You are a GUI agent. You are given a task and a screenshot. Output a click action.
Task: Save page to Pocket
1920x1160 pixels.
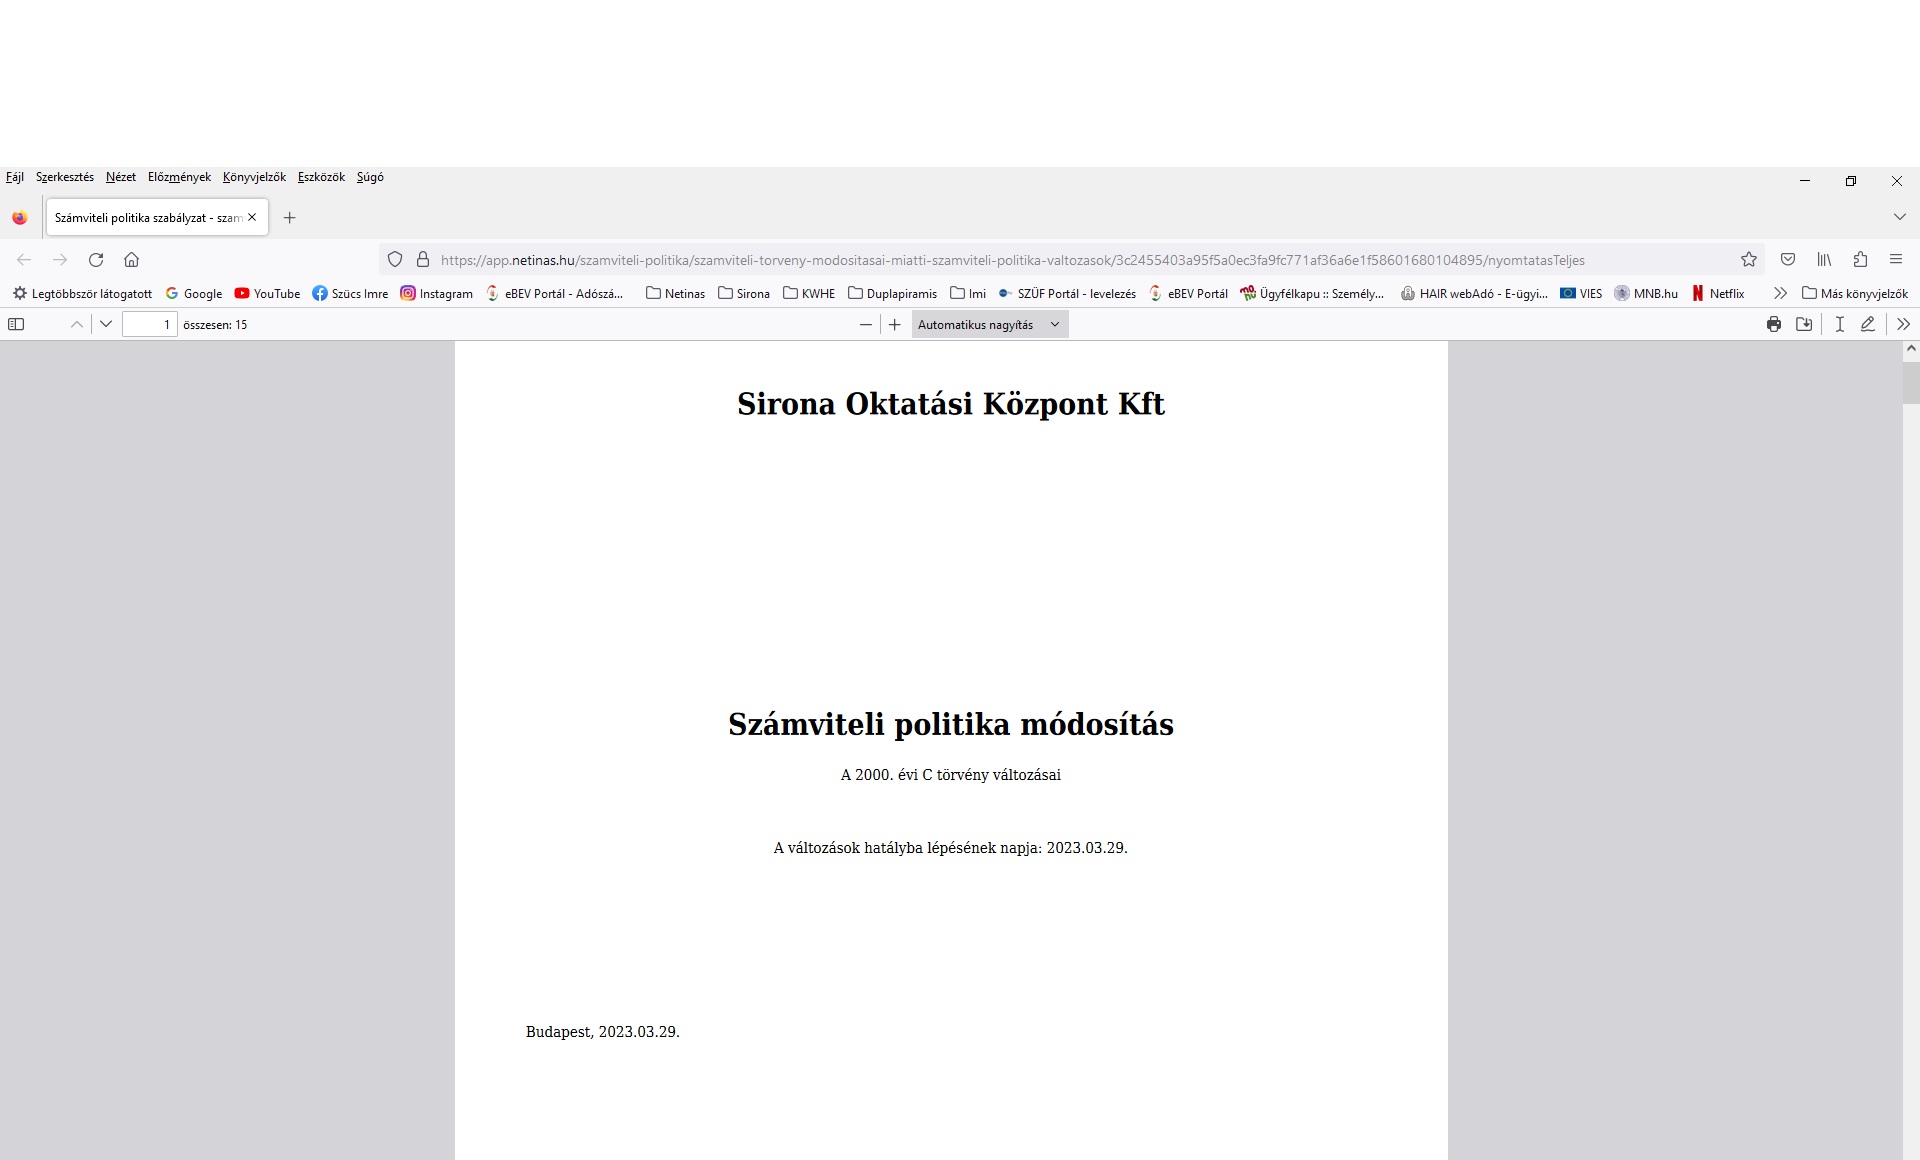coord(1788,260)
